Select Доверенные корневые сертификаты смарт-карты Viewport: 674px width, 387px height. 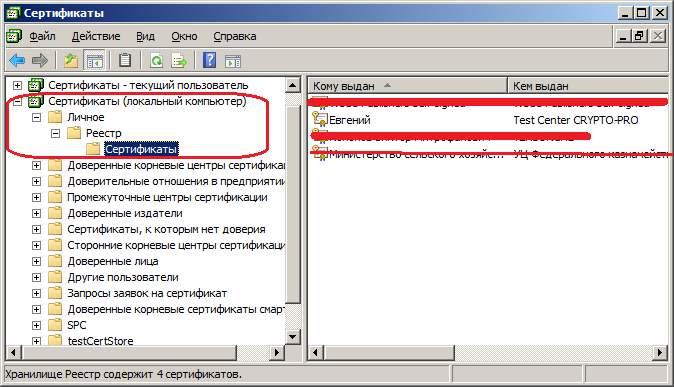click(x=176, y=309)
